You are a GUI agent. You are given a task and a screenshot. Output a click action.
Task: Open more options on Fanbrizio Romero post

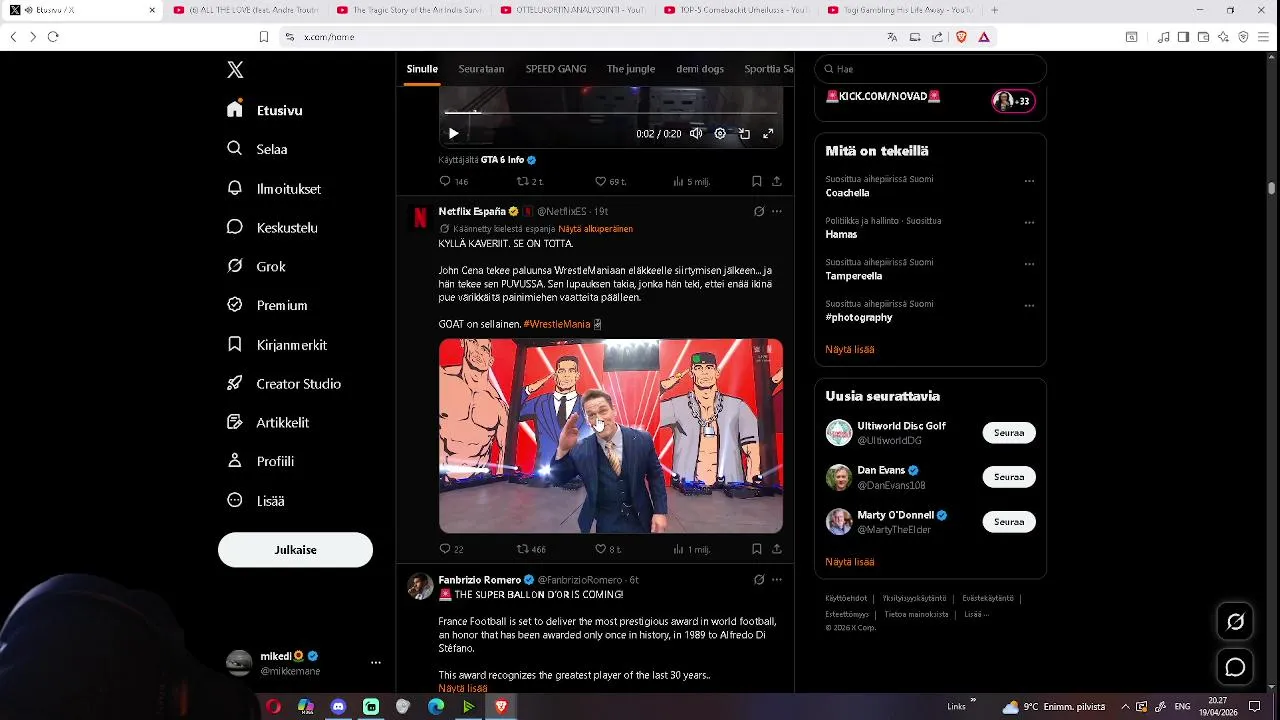[x=777, y=579]
